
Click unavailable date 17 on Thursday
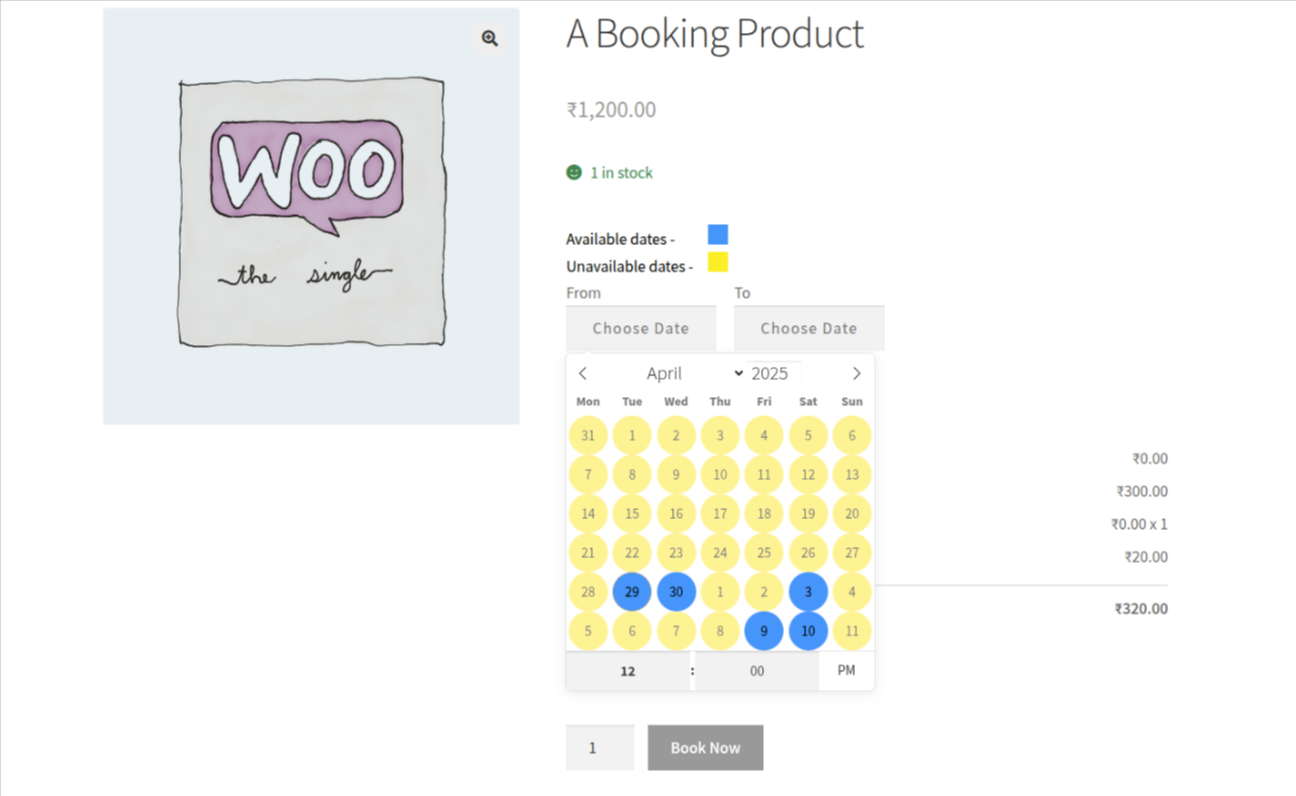coord(720,514)
